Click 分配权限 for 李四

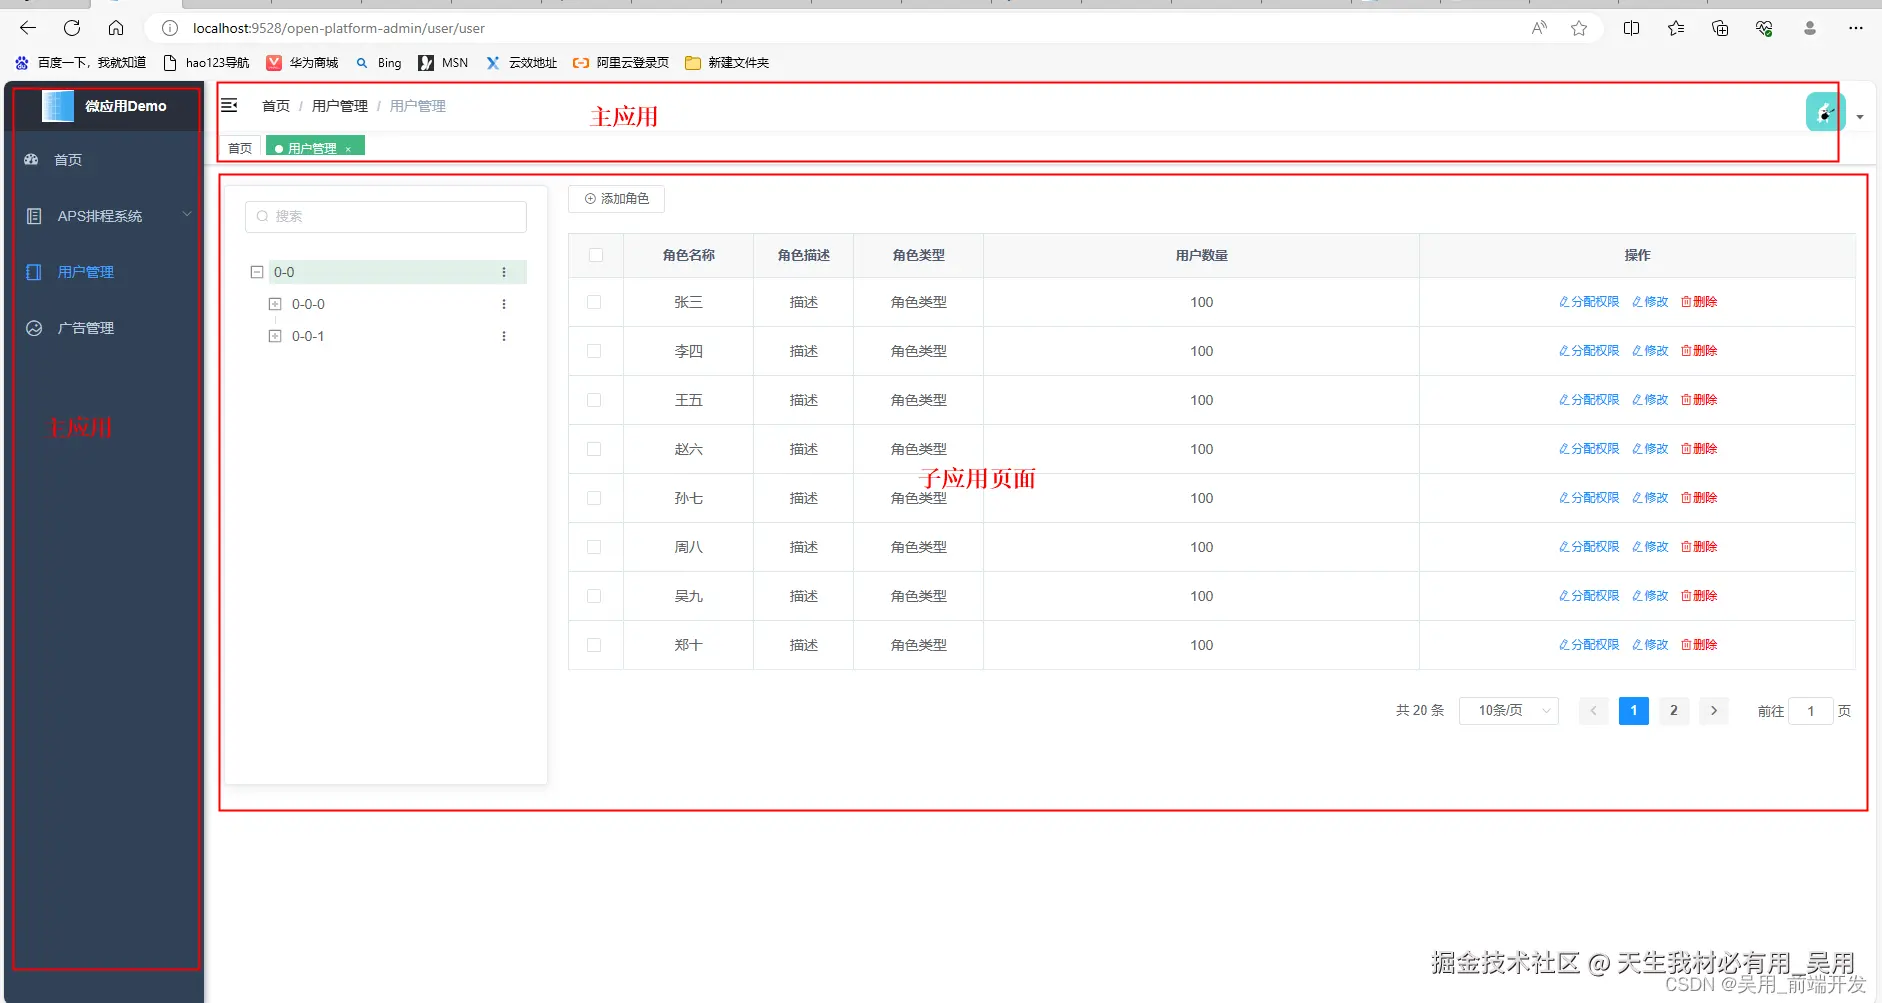(x=1589, y=351)
